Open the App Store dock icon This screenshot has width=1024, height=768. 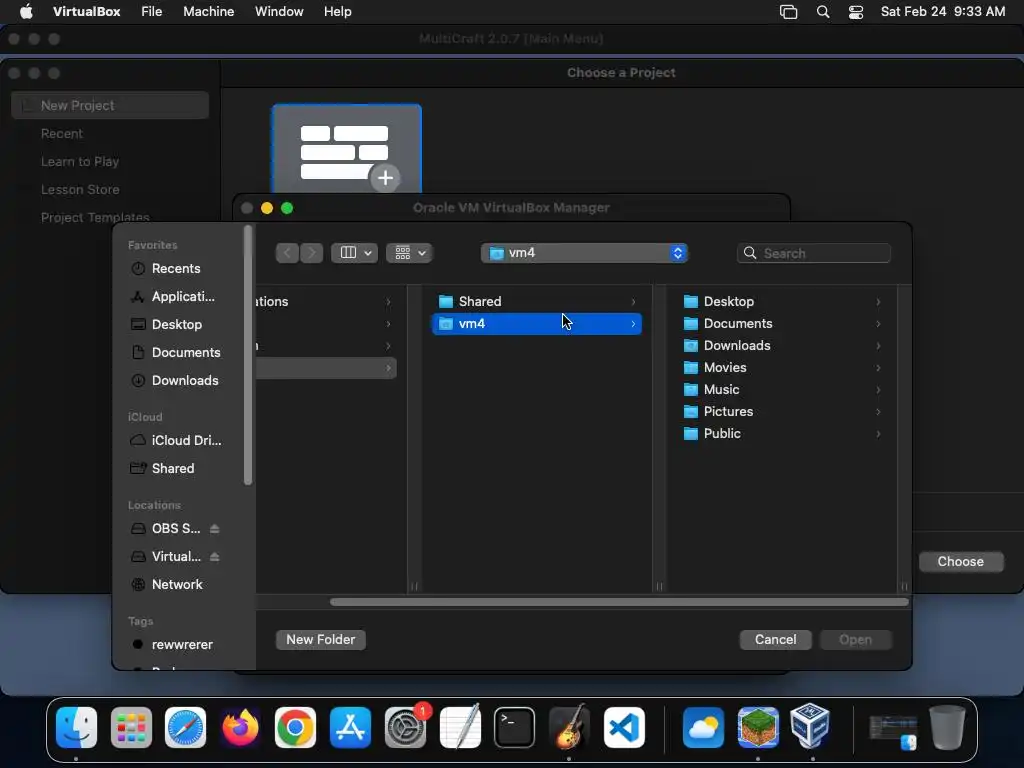[350, 727]
